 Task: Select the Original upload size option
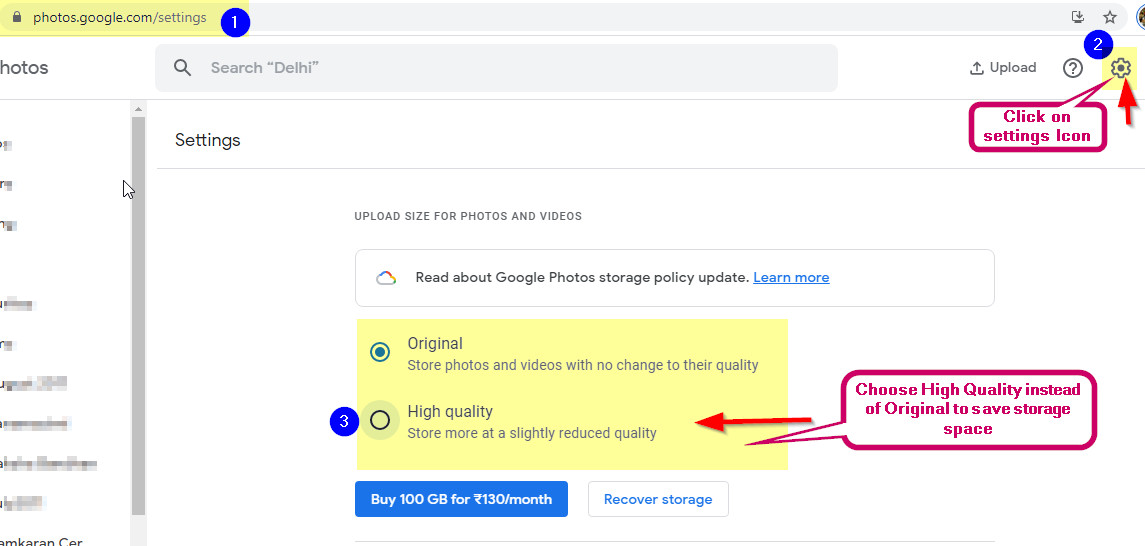click(x=380, y=353)
